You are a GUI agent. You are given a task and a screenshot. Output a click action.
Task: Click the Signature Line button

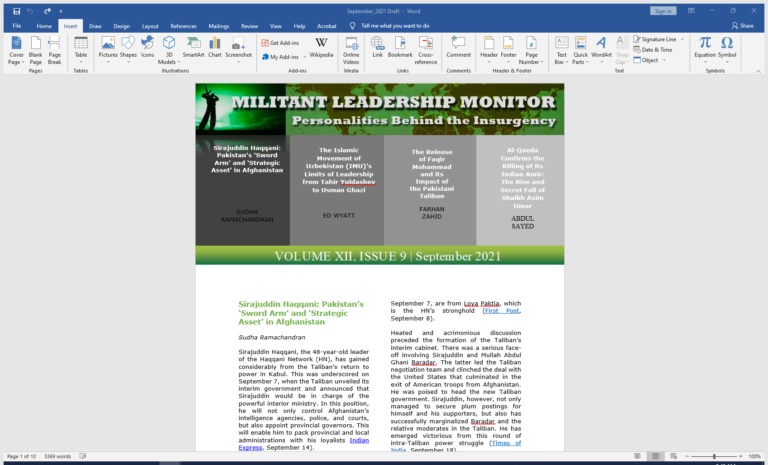[655, 39]
